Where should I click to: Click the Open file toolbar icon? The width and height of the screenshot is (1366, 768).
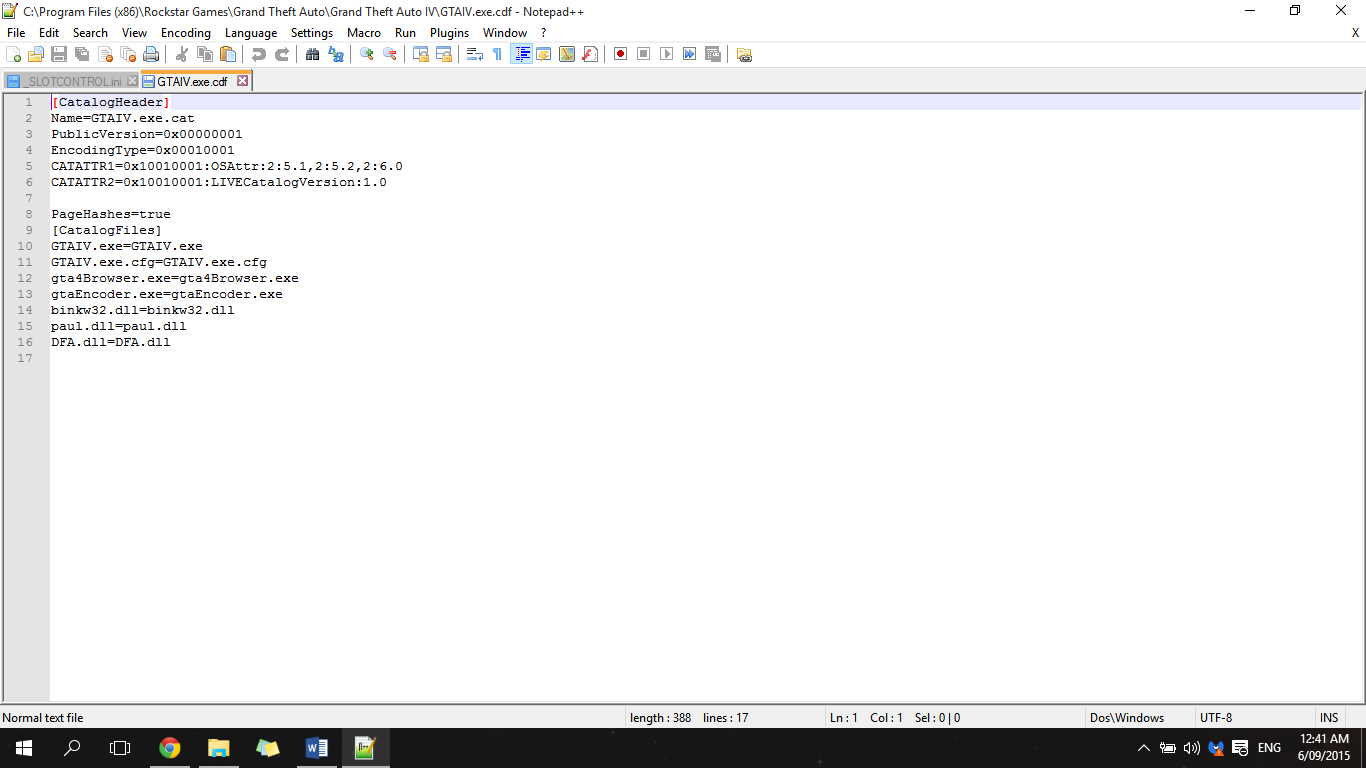(x=36, y=54)
